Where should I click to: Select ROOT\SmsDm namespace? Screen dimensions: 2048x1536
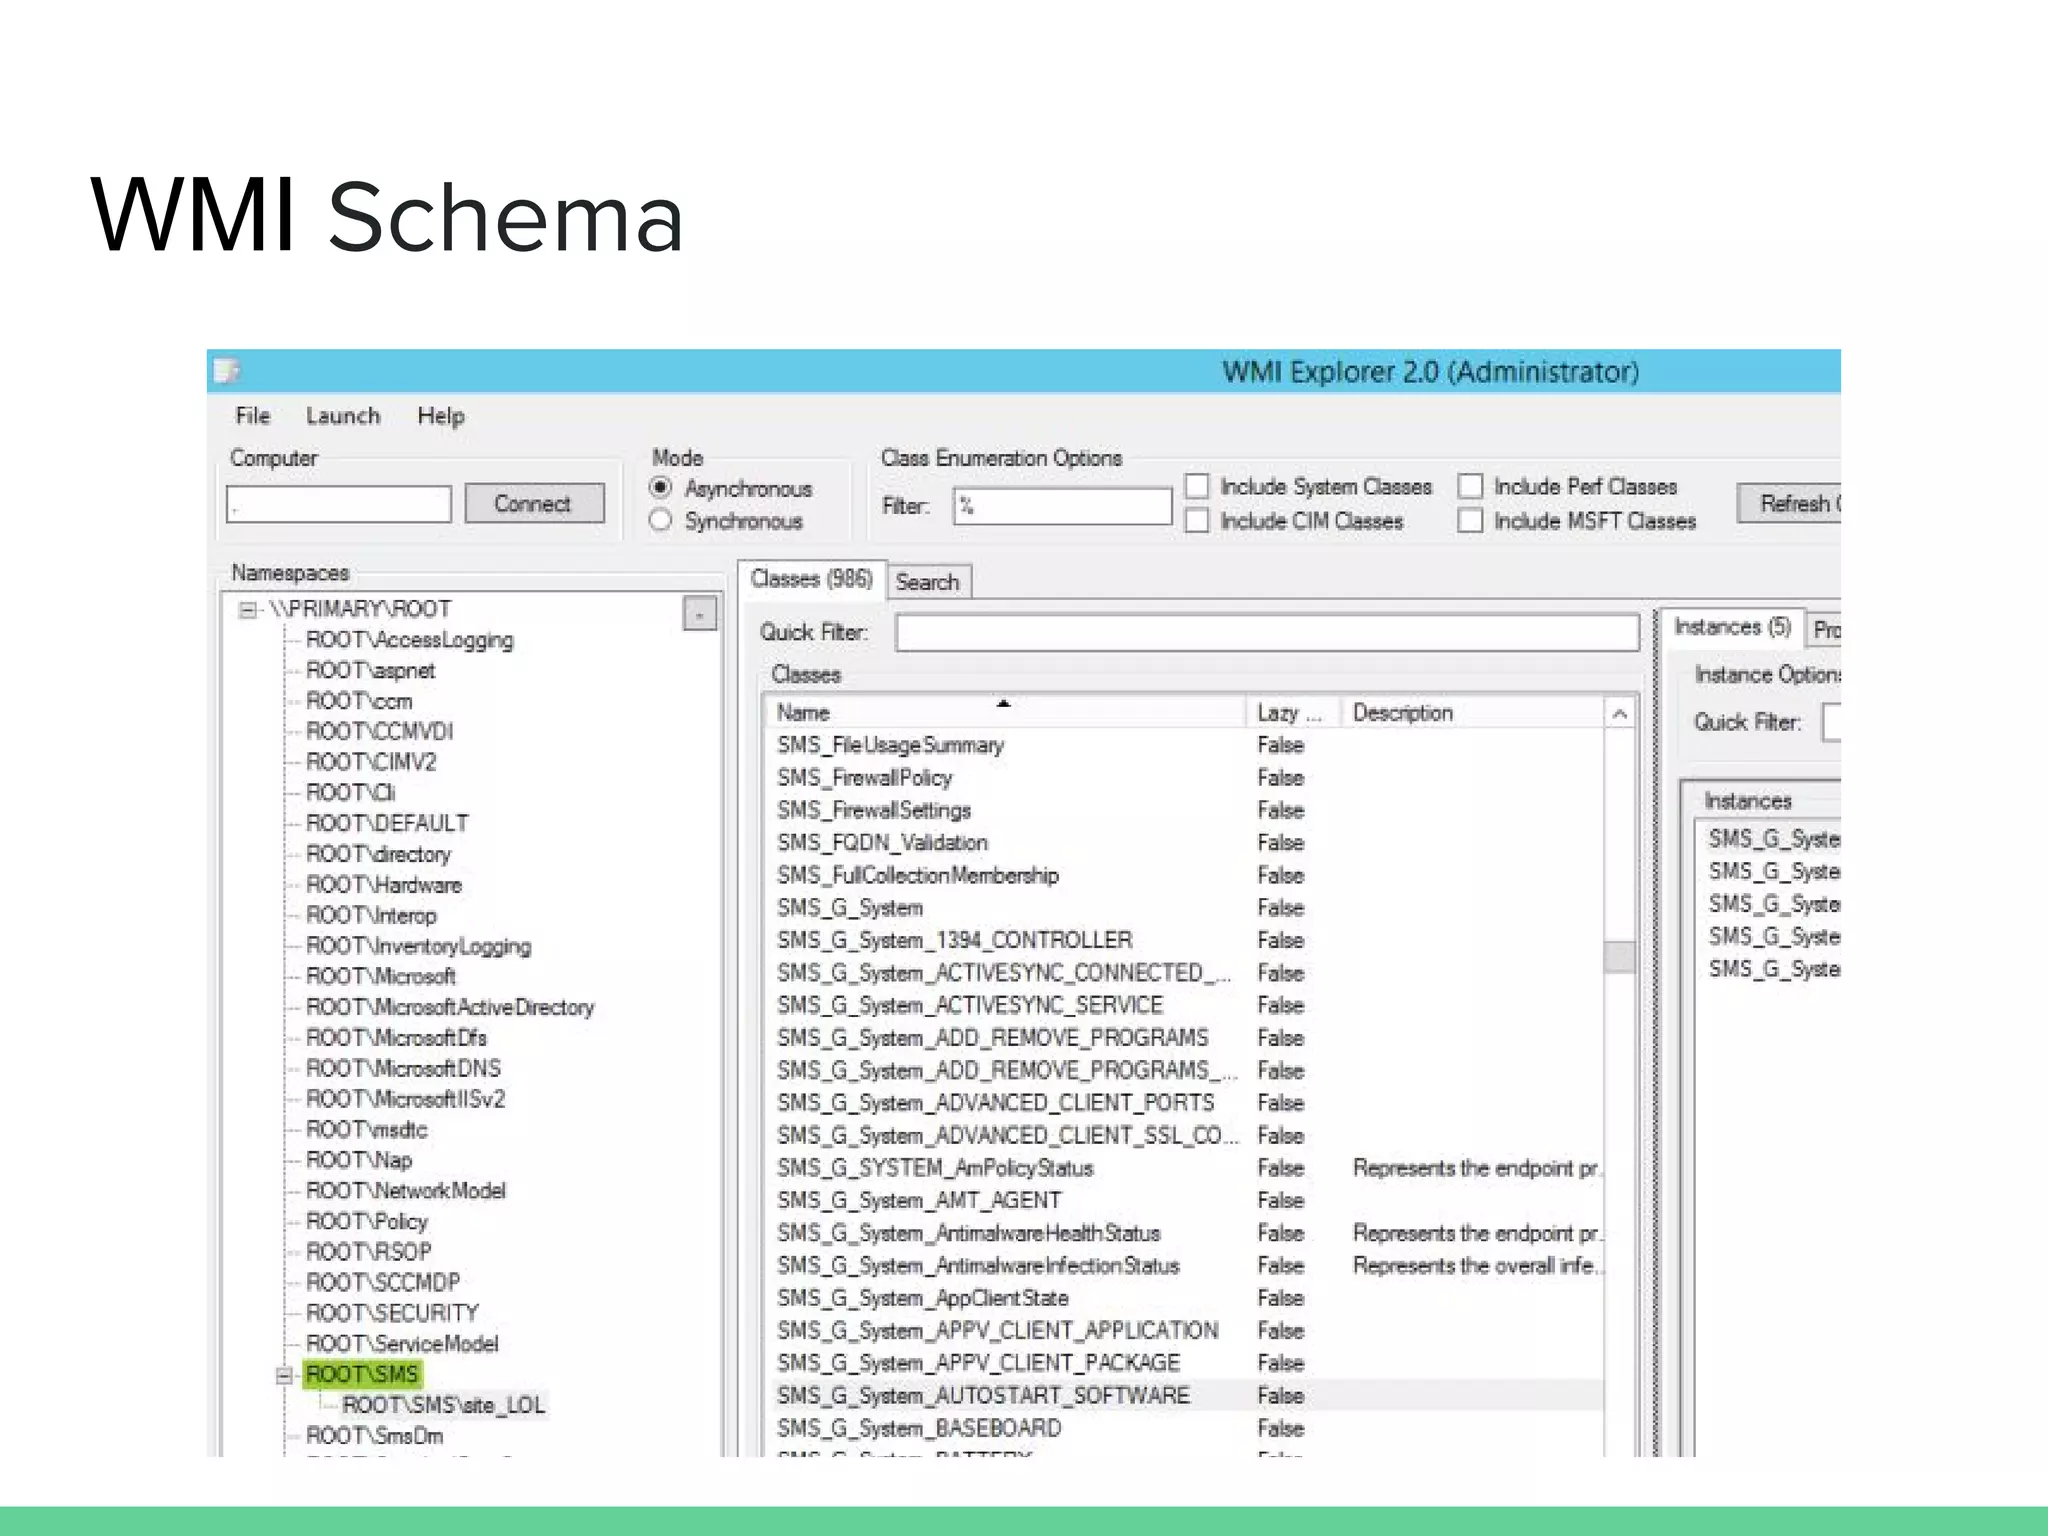click(x=375, y=1436)
